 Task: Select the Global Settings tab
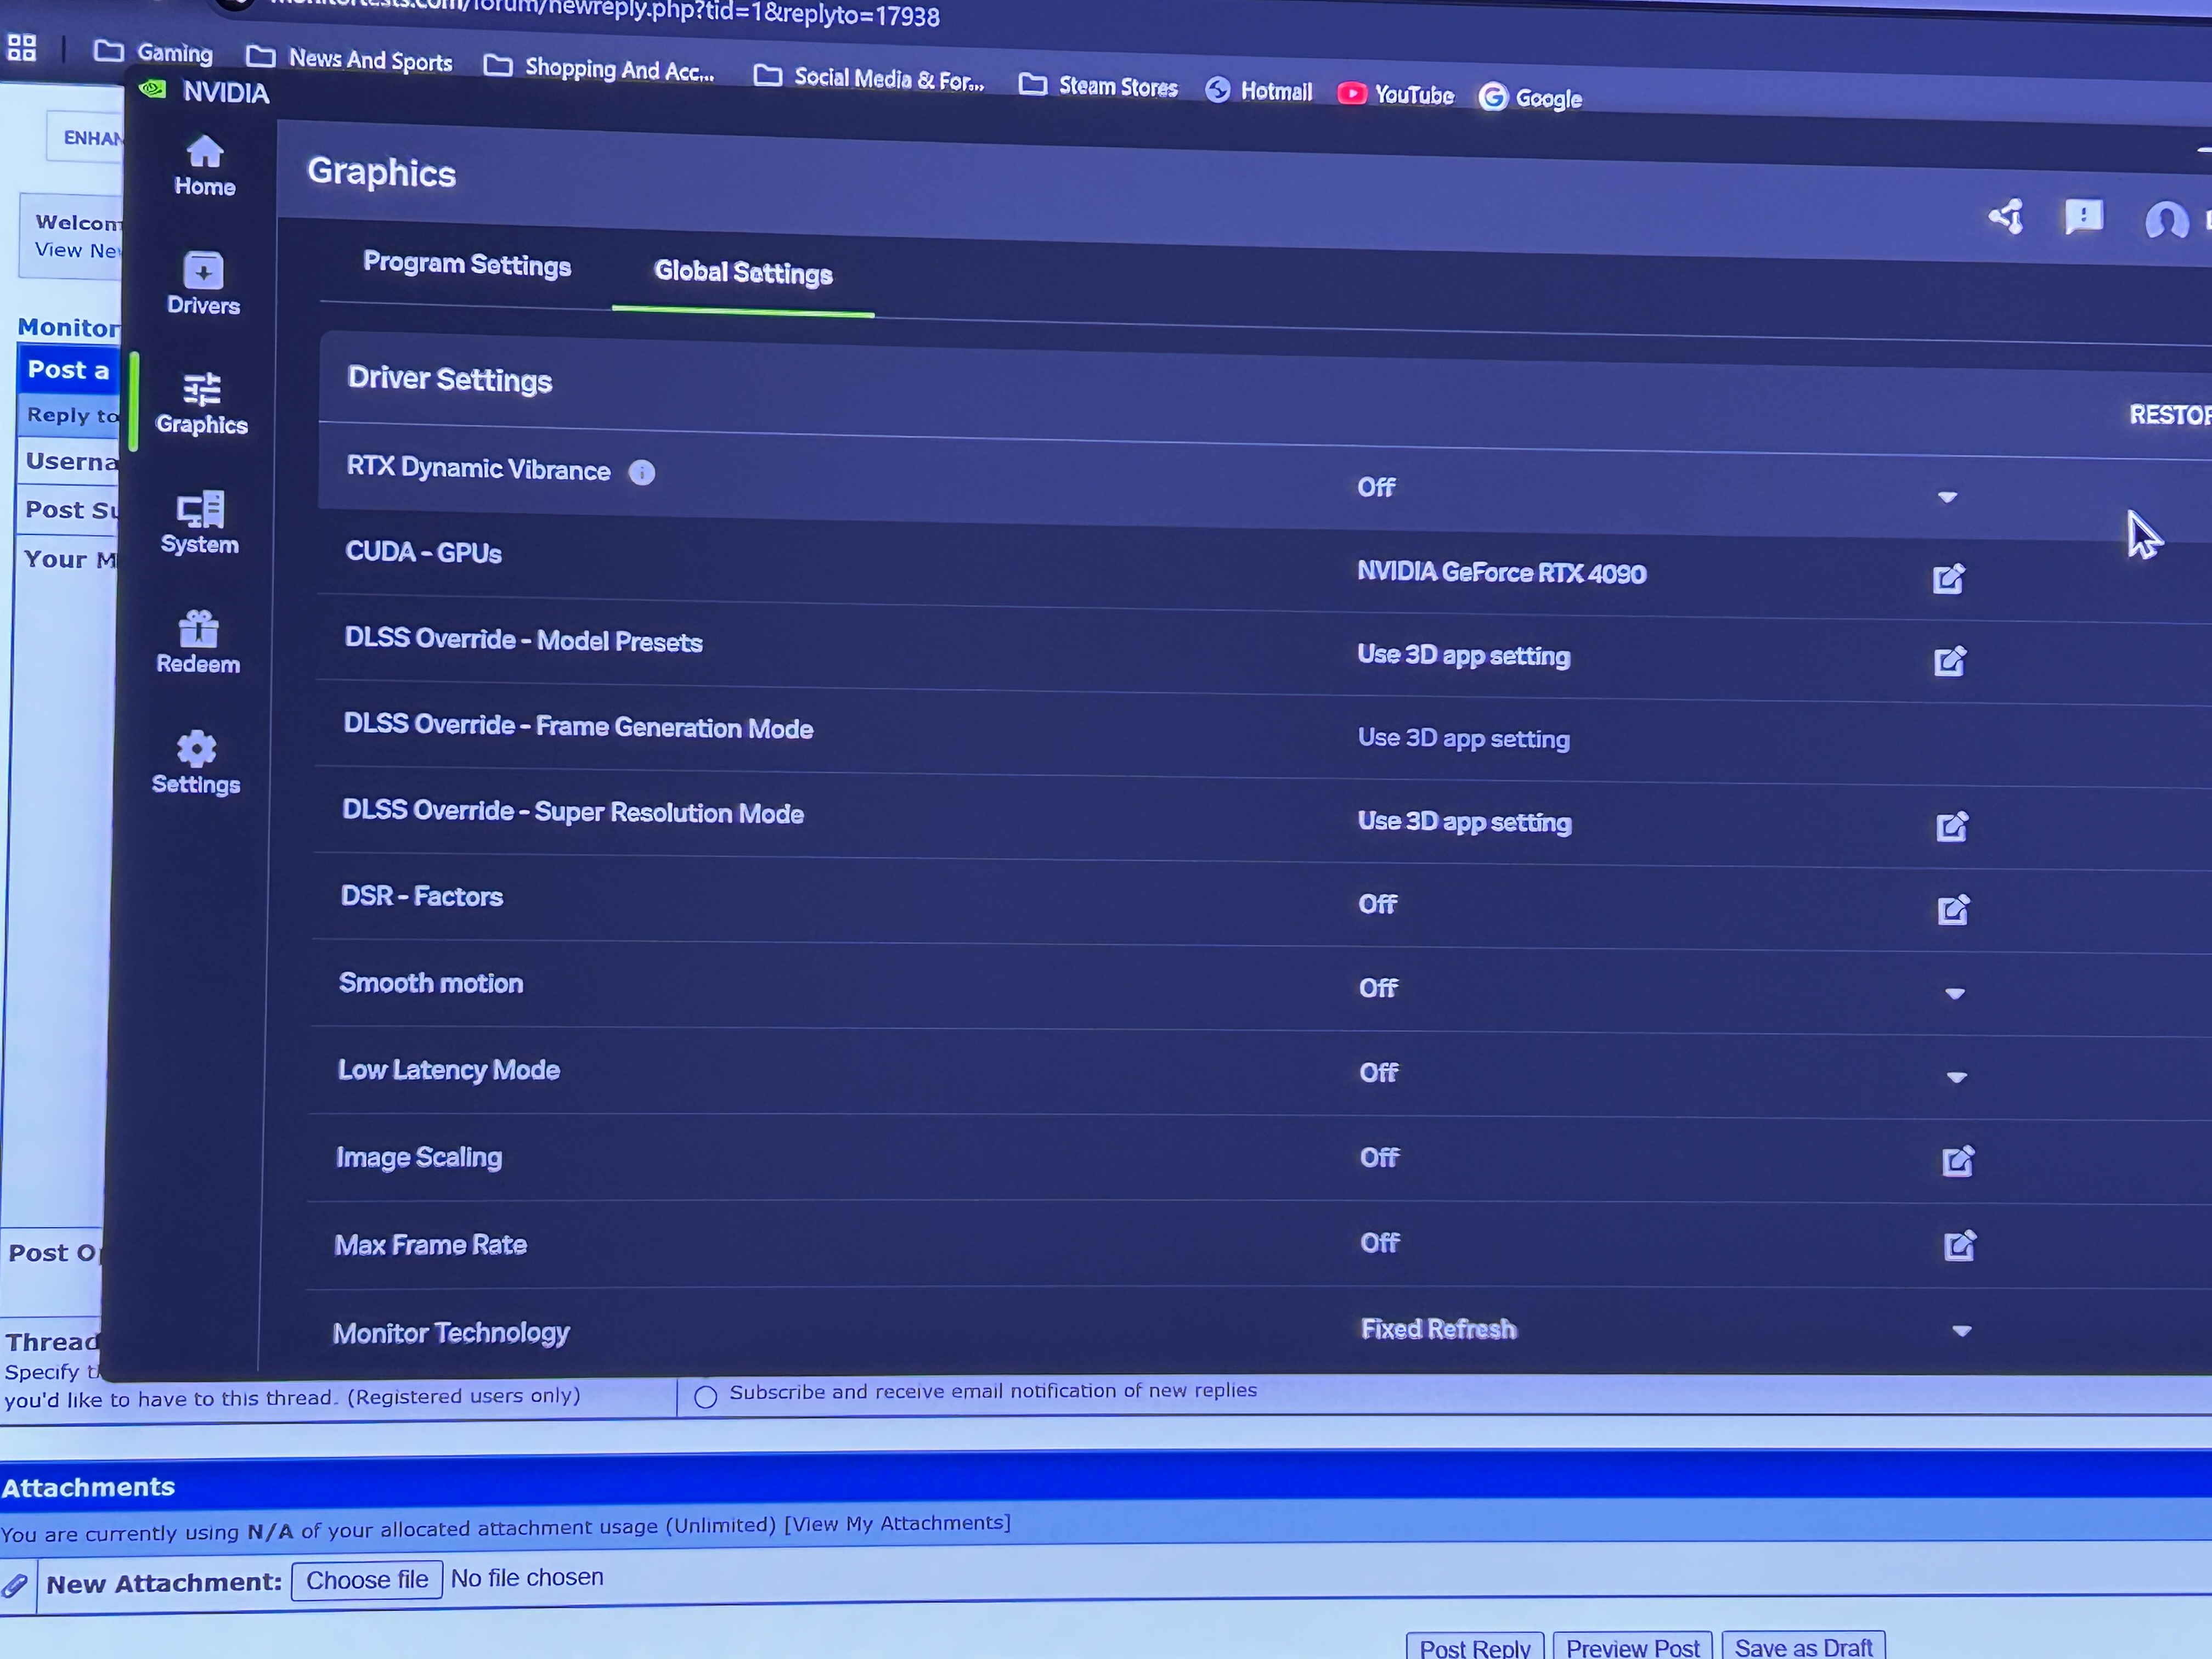pyautogui.click(x=743, y=273)
